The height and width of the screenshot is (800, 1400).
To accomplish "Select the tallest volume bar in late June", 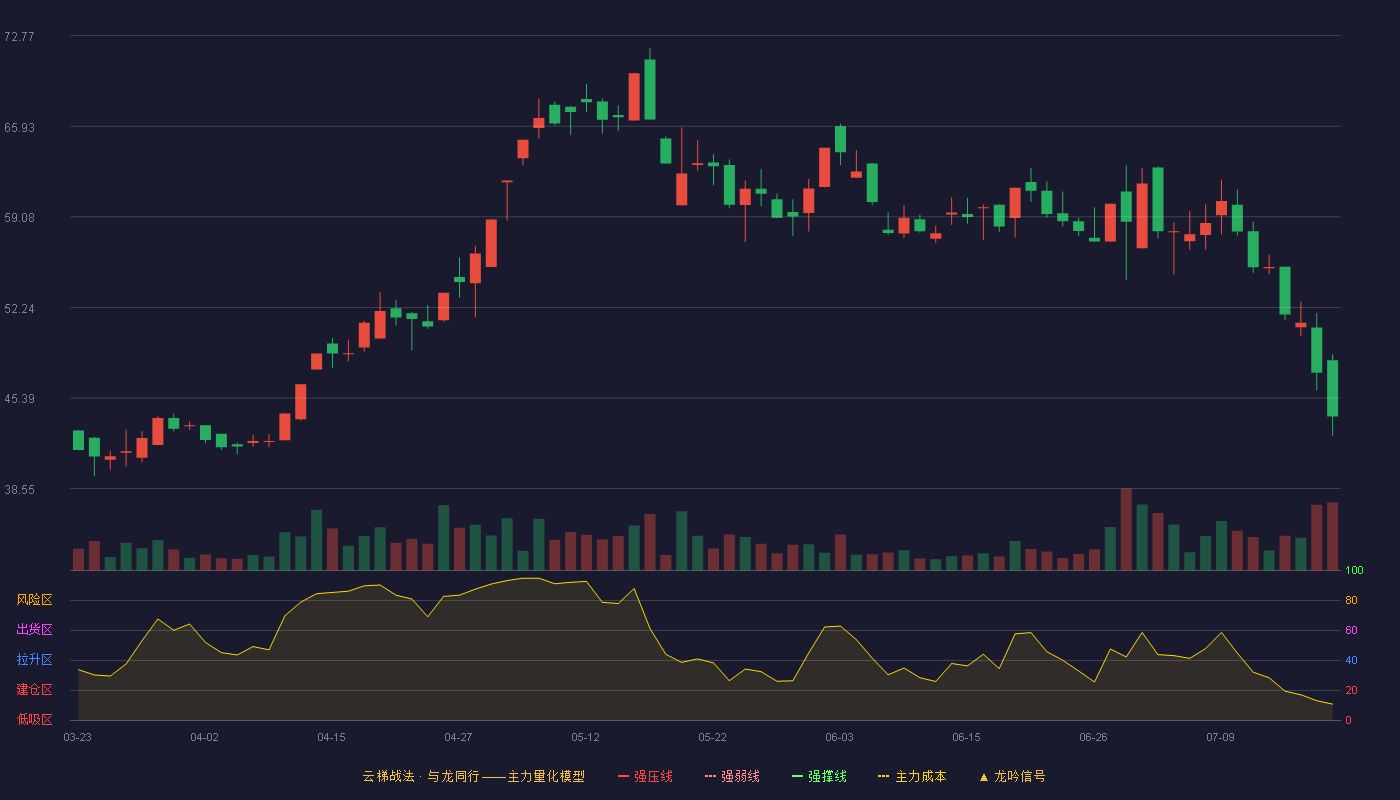I will pyautogui.click(x=1126, y=529).
